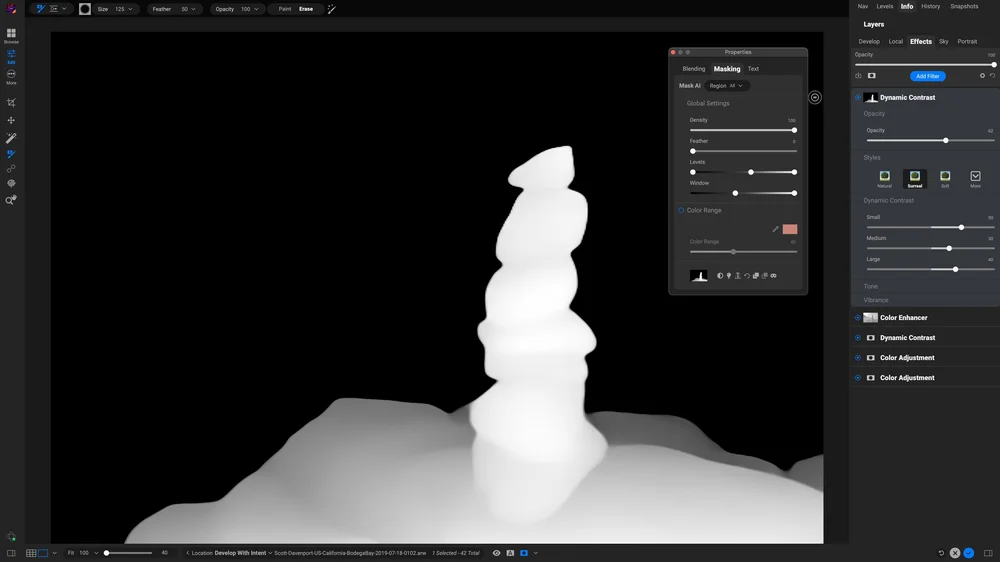Switch brush mode to Paint
The width and height of the screenshot is (1000, 562).
tap(284, 9)
